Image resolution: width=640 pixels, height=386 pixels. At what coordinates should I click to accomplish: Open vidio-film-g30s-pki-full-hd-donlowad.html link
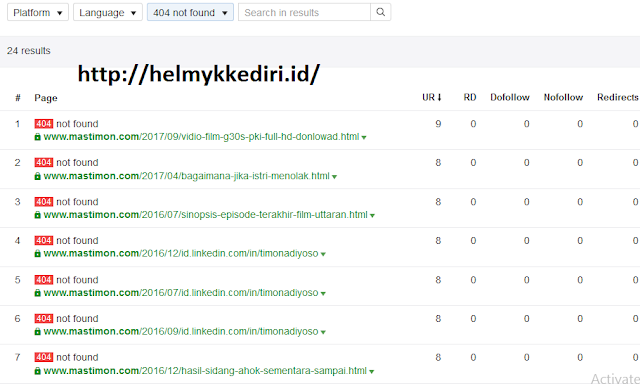click(x=201, y=137)
